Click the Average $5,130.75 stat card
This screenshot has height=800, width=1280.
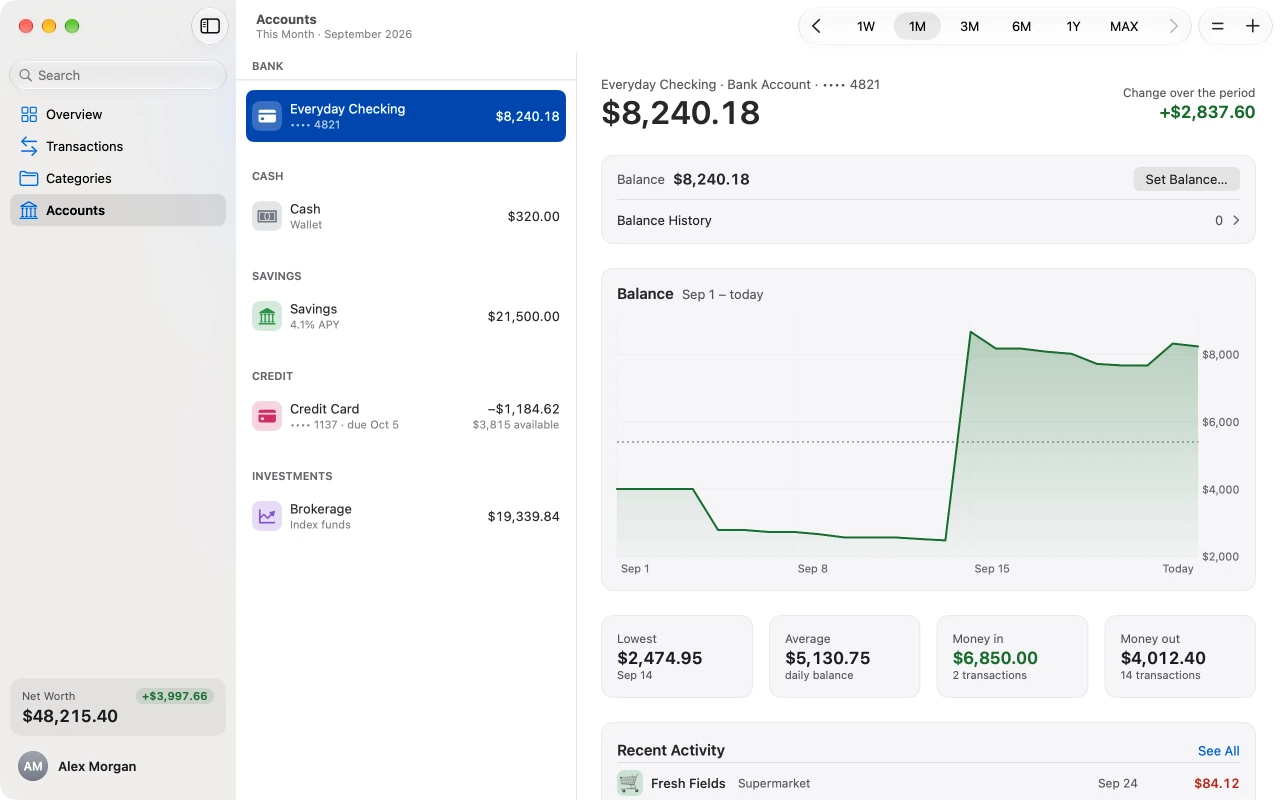point(844,656)
